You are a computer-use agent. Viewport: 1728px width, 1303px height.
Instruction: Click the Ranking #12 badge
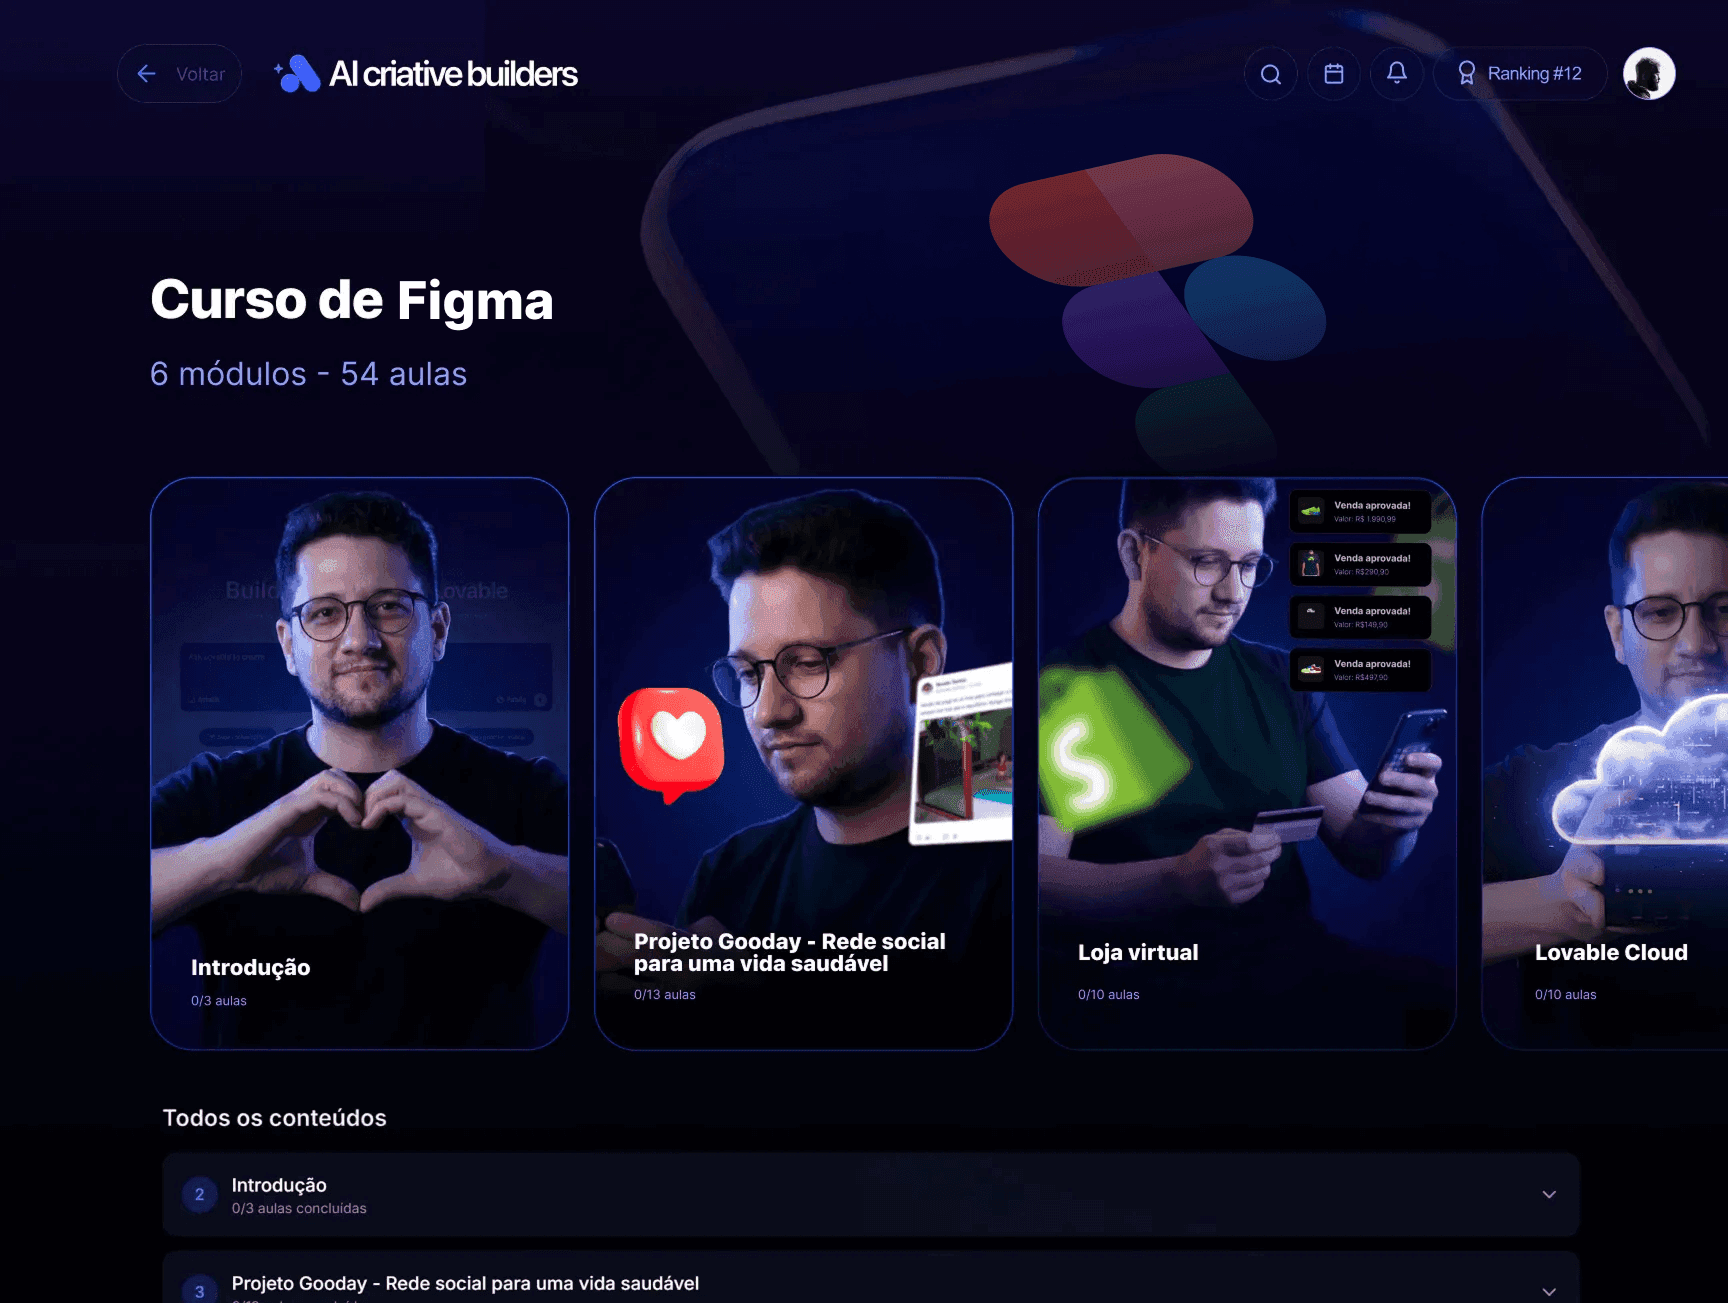click(1520, 74)
